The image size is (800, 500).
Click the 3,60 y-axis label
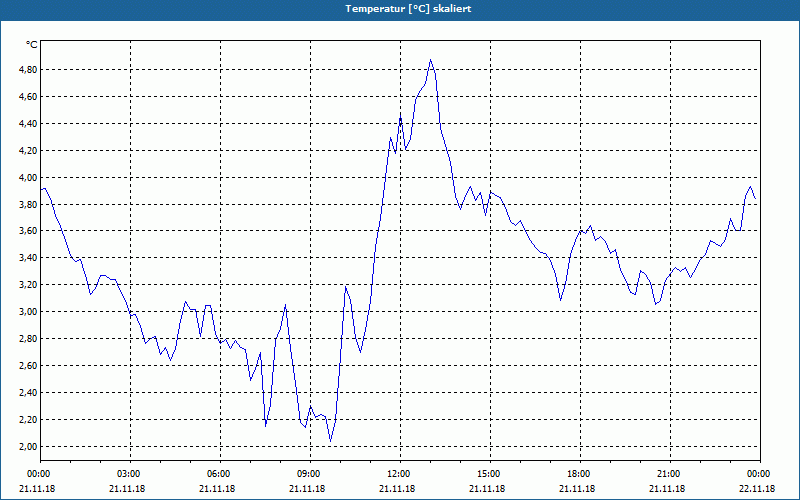(x=28, y=231)
